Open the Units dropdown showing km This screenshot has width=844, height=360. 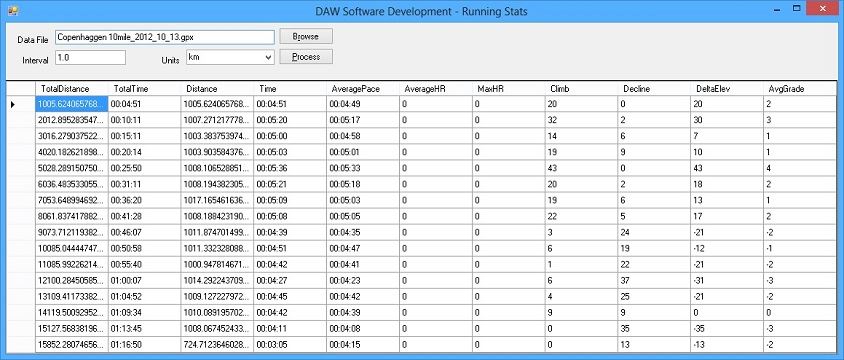coord(230,57)
